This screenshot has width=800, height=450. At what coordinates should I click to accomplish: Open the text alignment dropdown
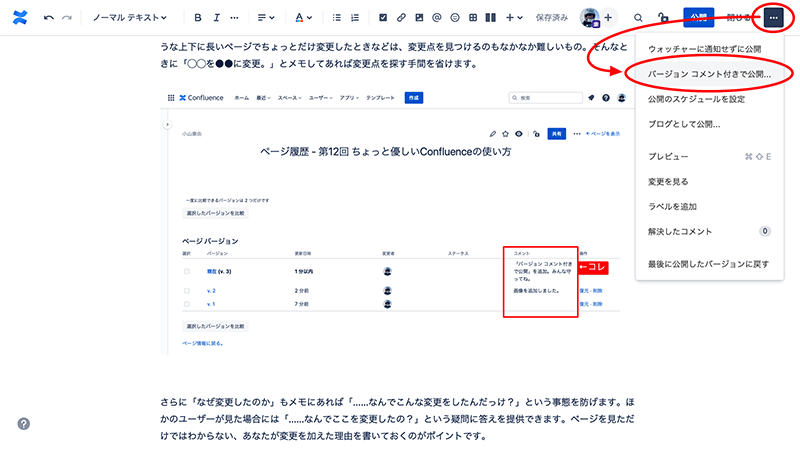[x=266, y=18]
